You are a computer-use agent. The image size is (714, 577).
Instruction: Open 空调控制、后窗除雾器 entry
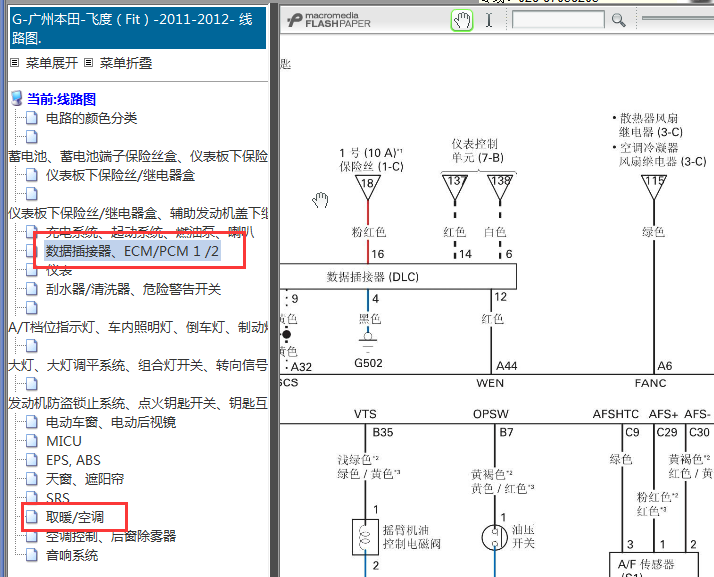tap(111, 536)
